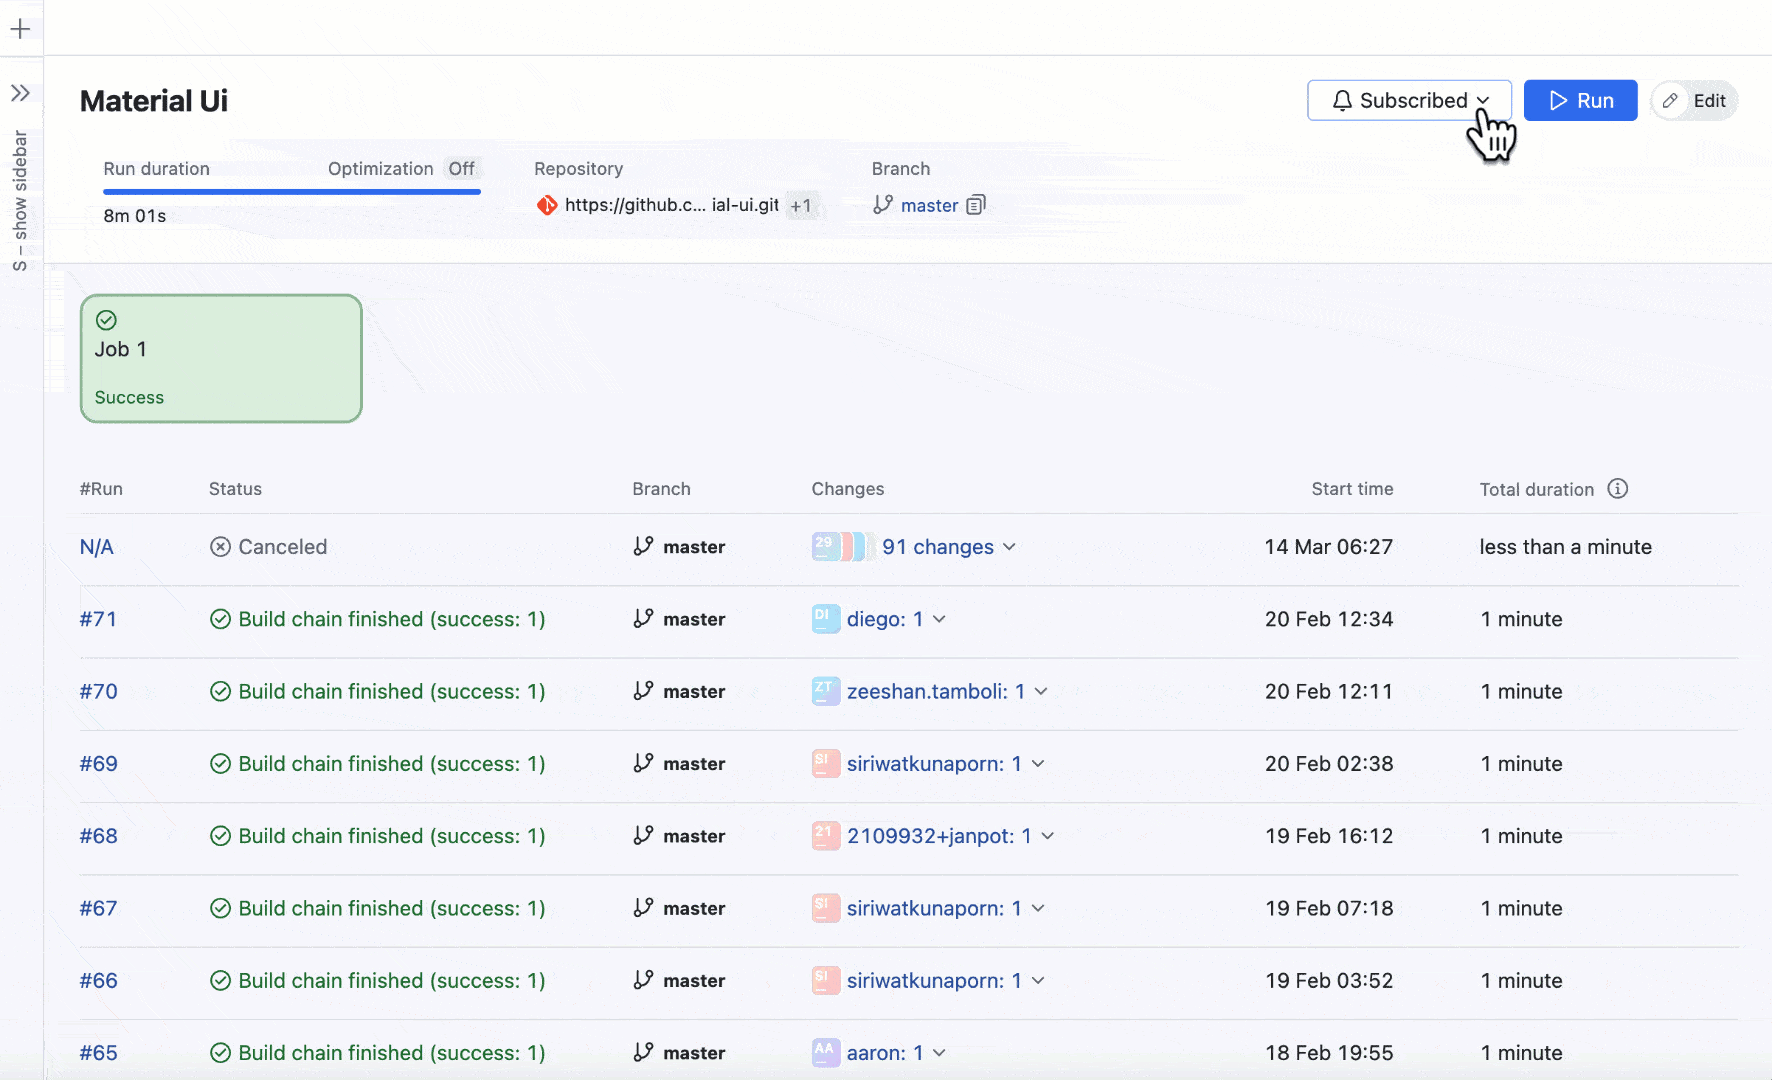Click 'S – show sidebar' vertical label
Screen dimensions: 1772x1080
tap(20, 201)
